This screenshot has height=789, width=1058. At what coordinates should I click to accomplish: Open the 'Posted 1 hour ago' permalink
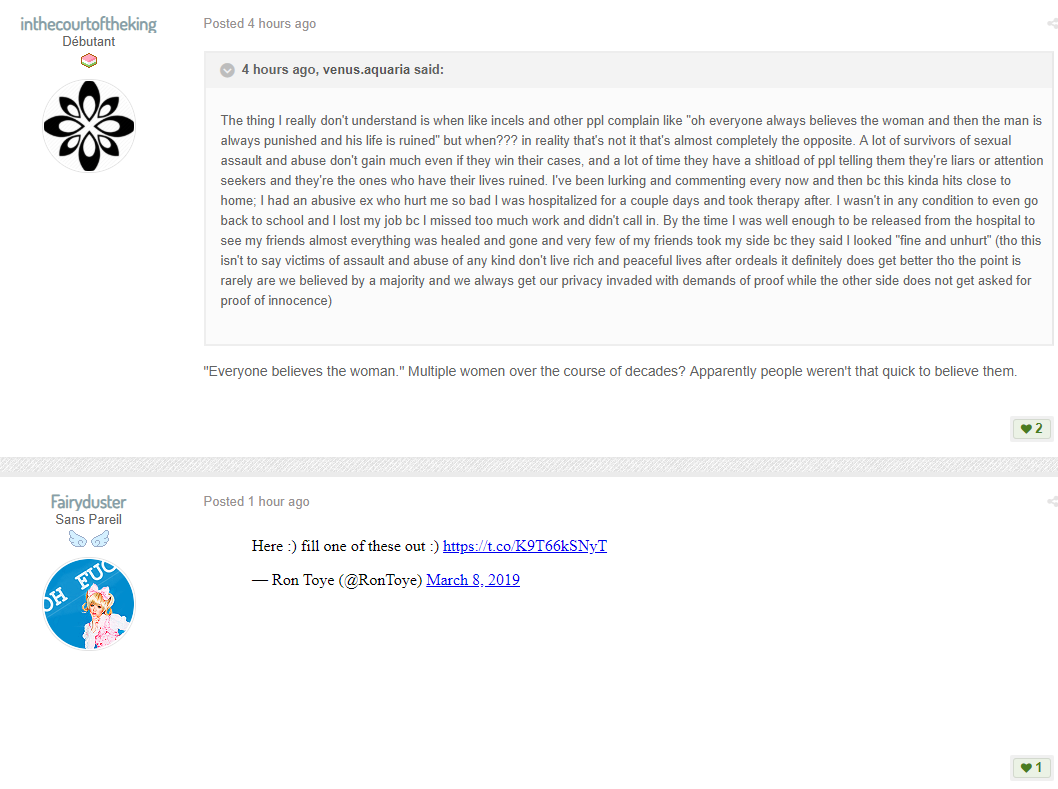pyautogui.click(x=256, y=501)
